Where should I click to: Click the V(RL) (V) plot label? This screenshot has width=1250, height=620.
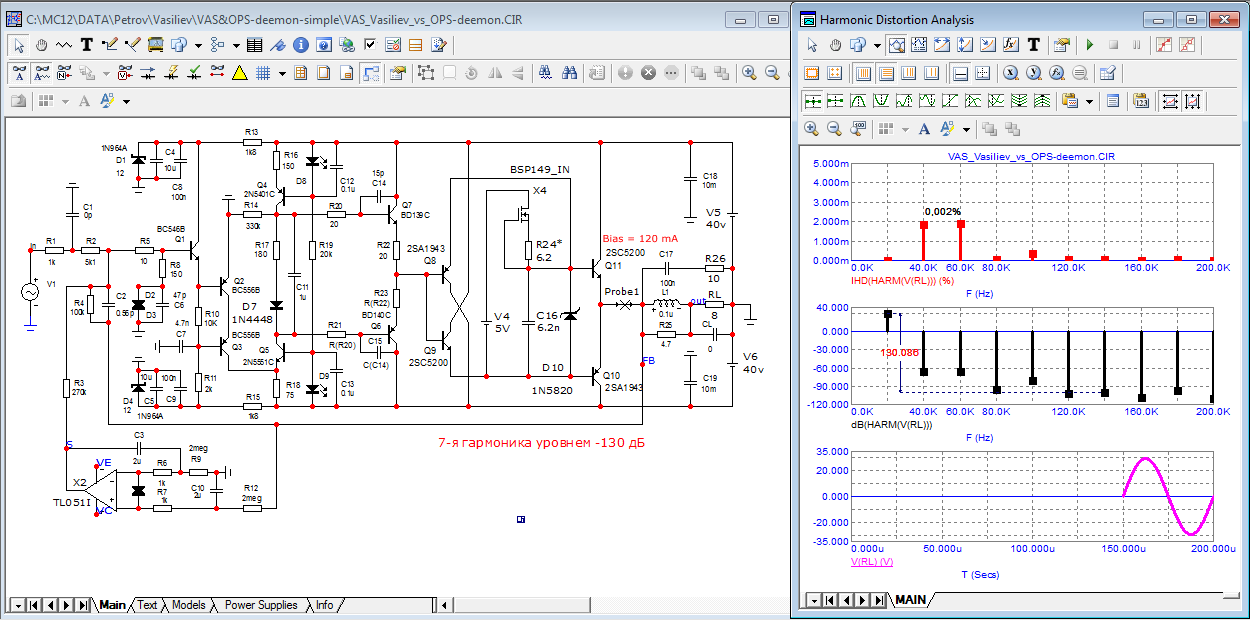pyautogui.click(x=871, y=562)
